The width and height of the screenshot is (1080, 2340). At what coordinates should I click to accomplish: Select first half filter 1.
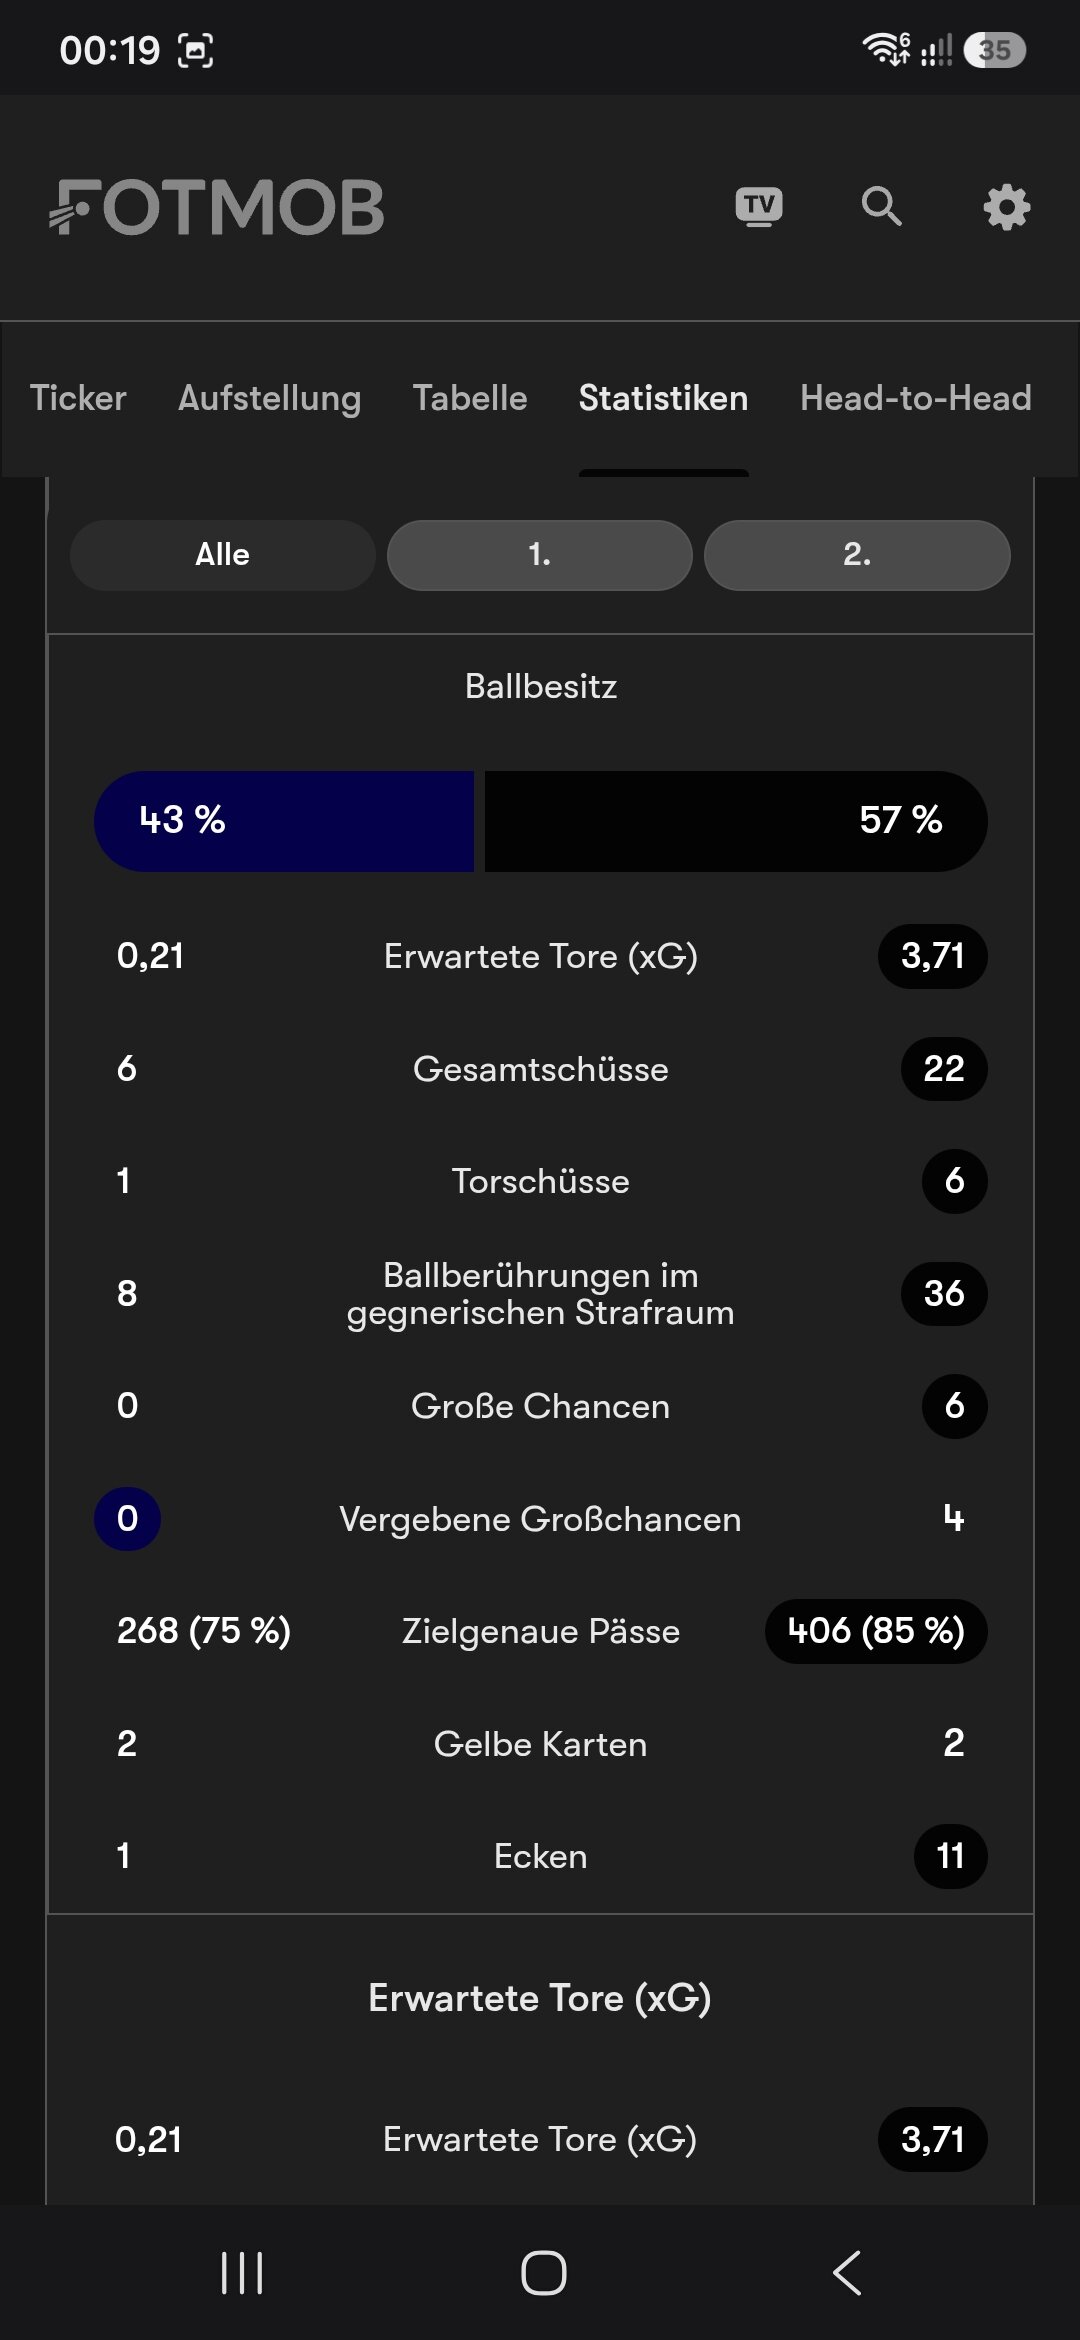(x=540, y=555)
